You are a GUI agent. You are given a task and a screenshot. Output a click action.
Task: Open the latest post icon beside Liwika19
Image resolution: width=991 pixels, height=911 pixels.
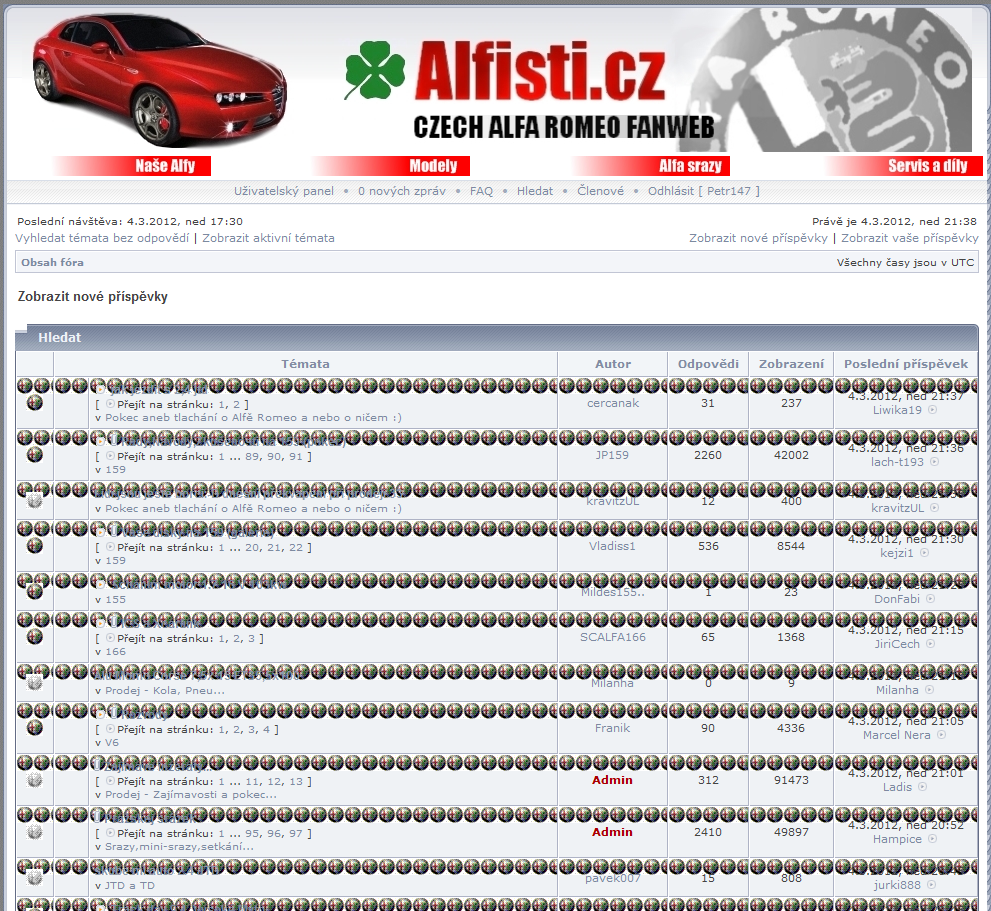[x=933, y=410]
